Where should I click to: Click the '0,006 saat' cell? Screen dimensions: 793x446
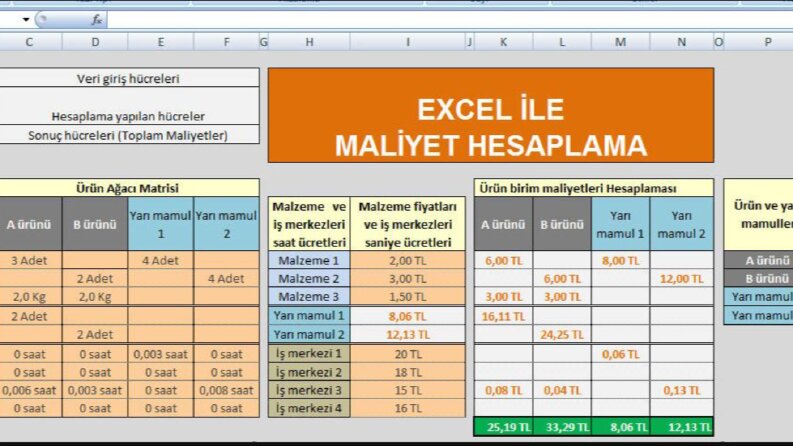29,390
